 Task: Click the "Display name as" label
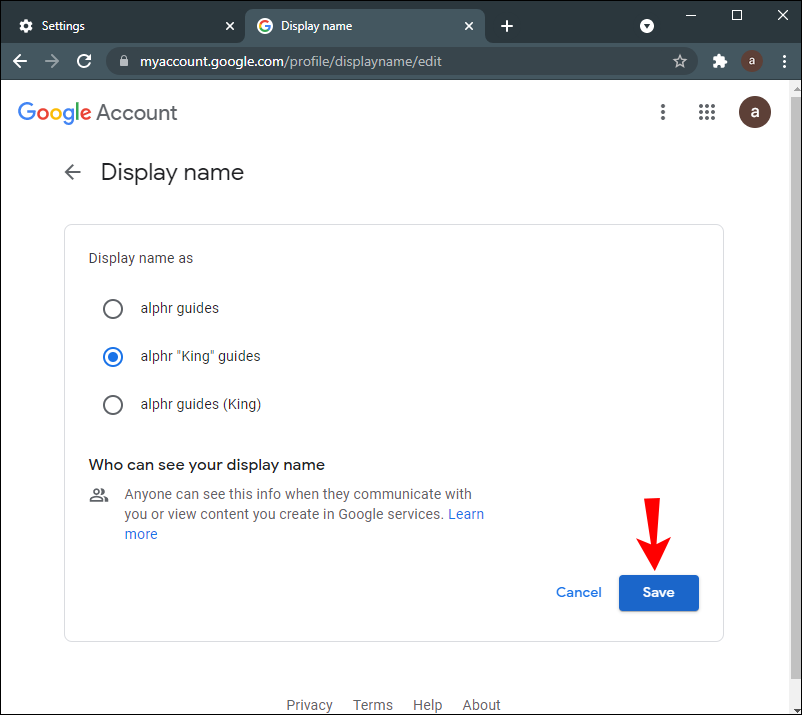point(141,258)
